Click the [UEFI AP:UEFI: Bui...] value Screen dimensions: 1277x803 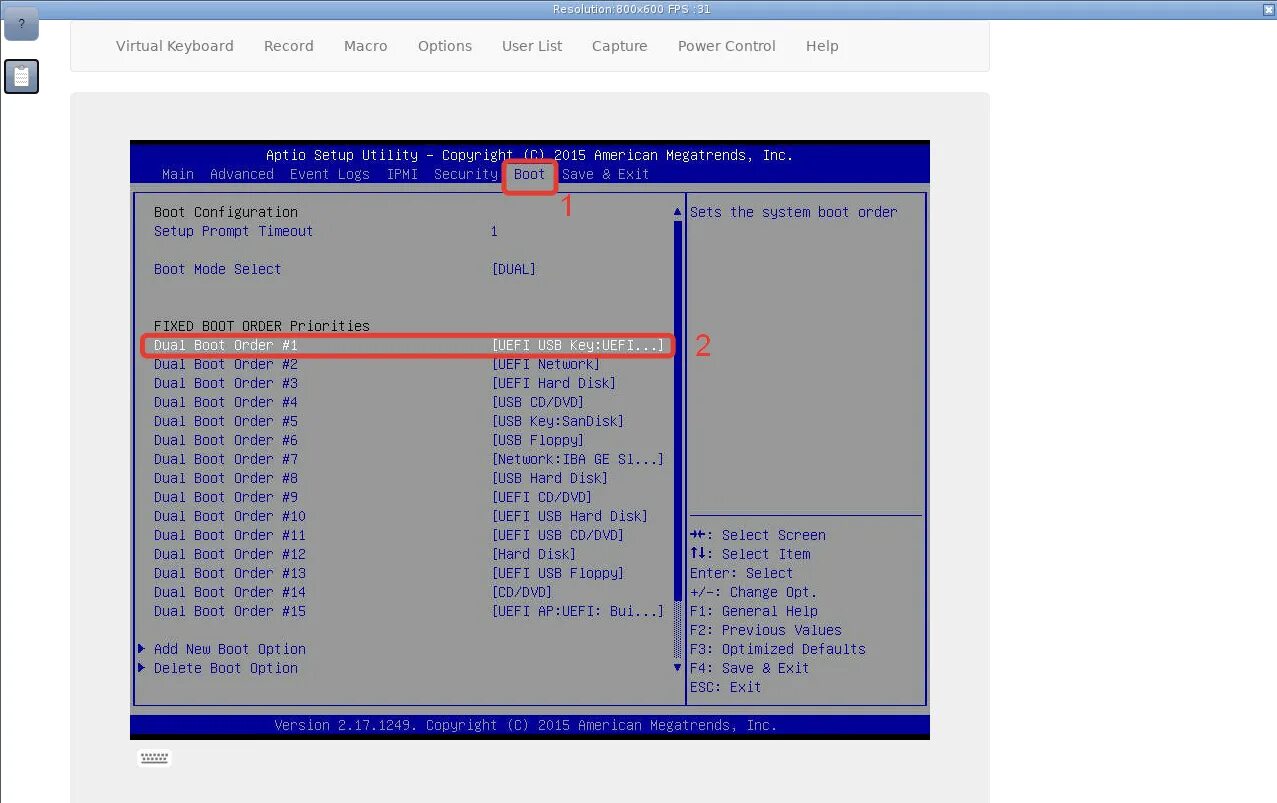click(578, 611)
